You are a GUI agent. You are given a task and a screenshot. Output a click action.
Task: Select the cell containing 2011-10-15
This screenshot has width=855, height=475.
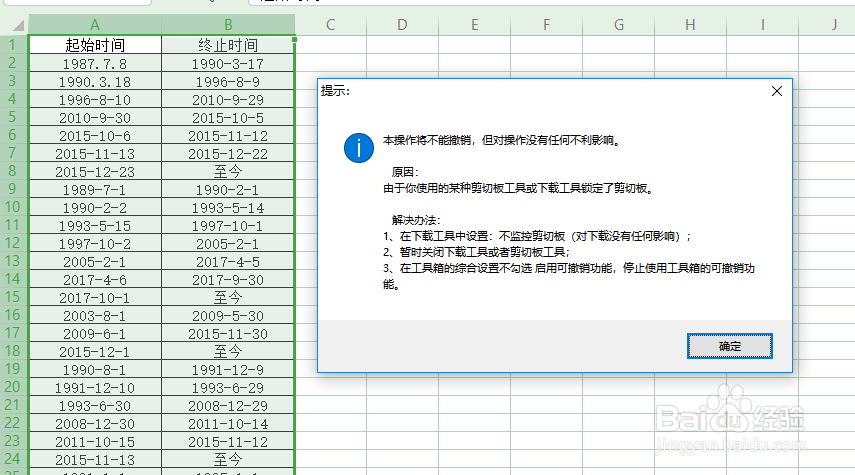click(x=95, y=441)
